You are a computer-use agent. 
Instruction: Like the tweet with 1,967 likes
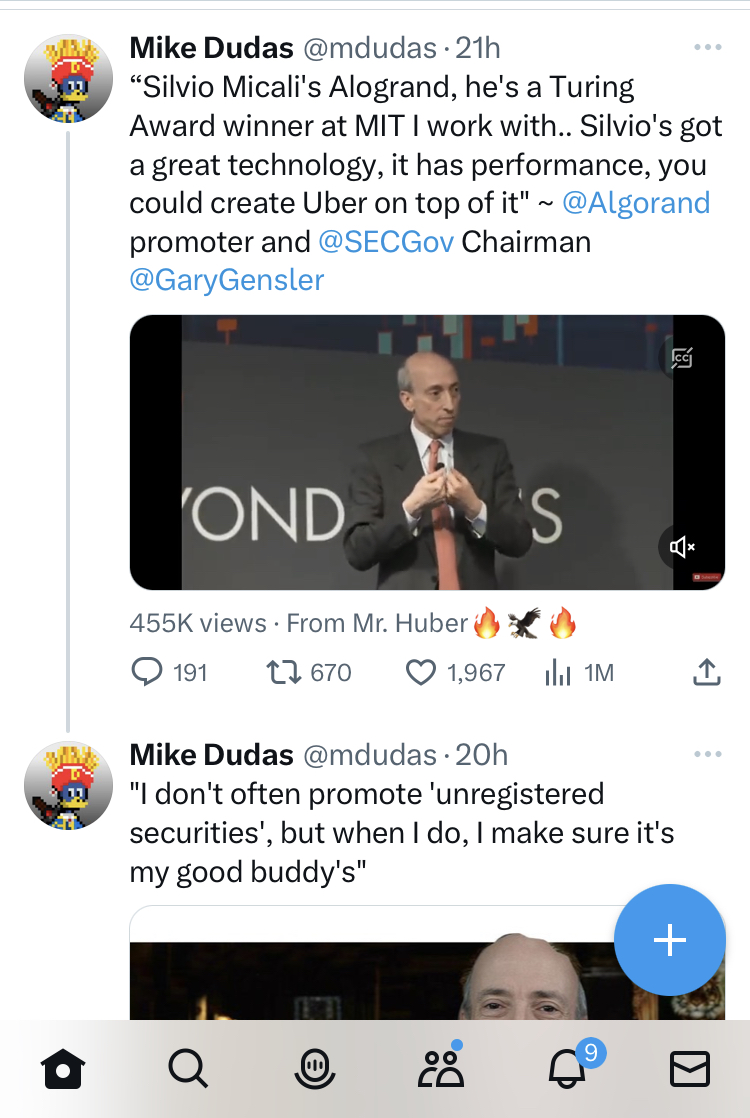[x=421, y=672]
